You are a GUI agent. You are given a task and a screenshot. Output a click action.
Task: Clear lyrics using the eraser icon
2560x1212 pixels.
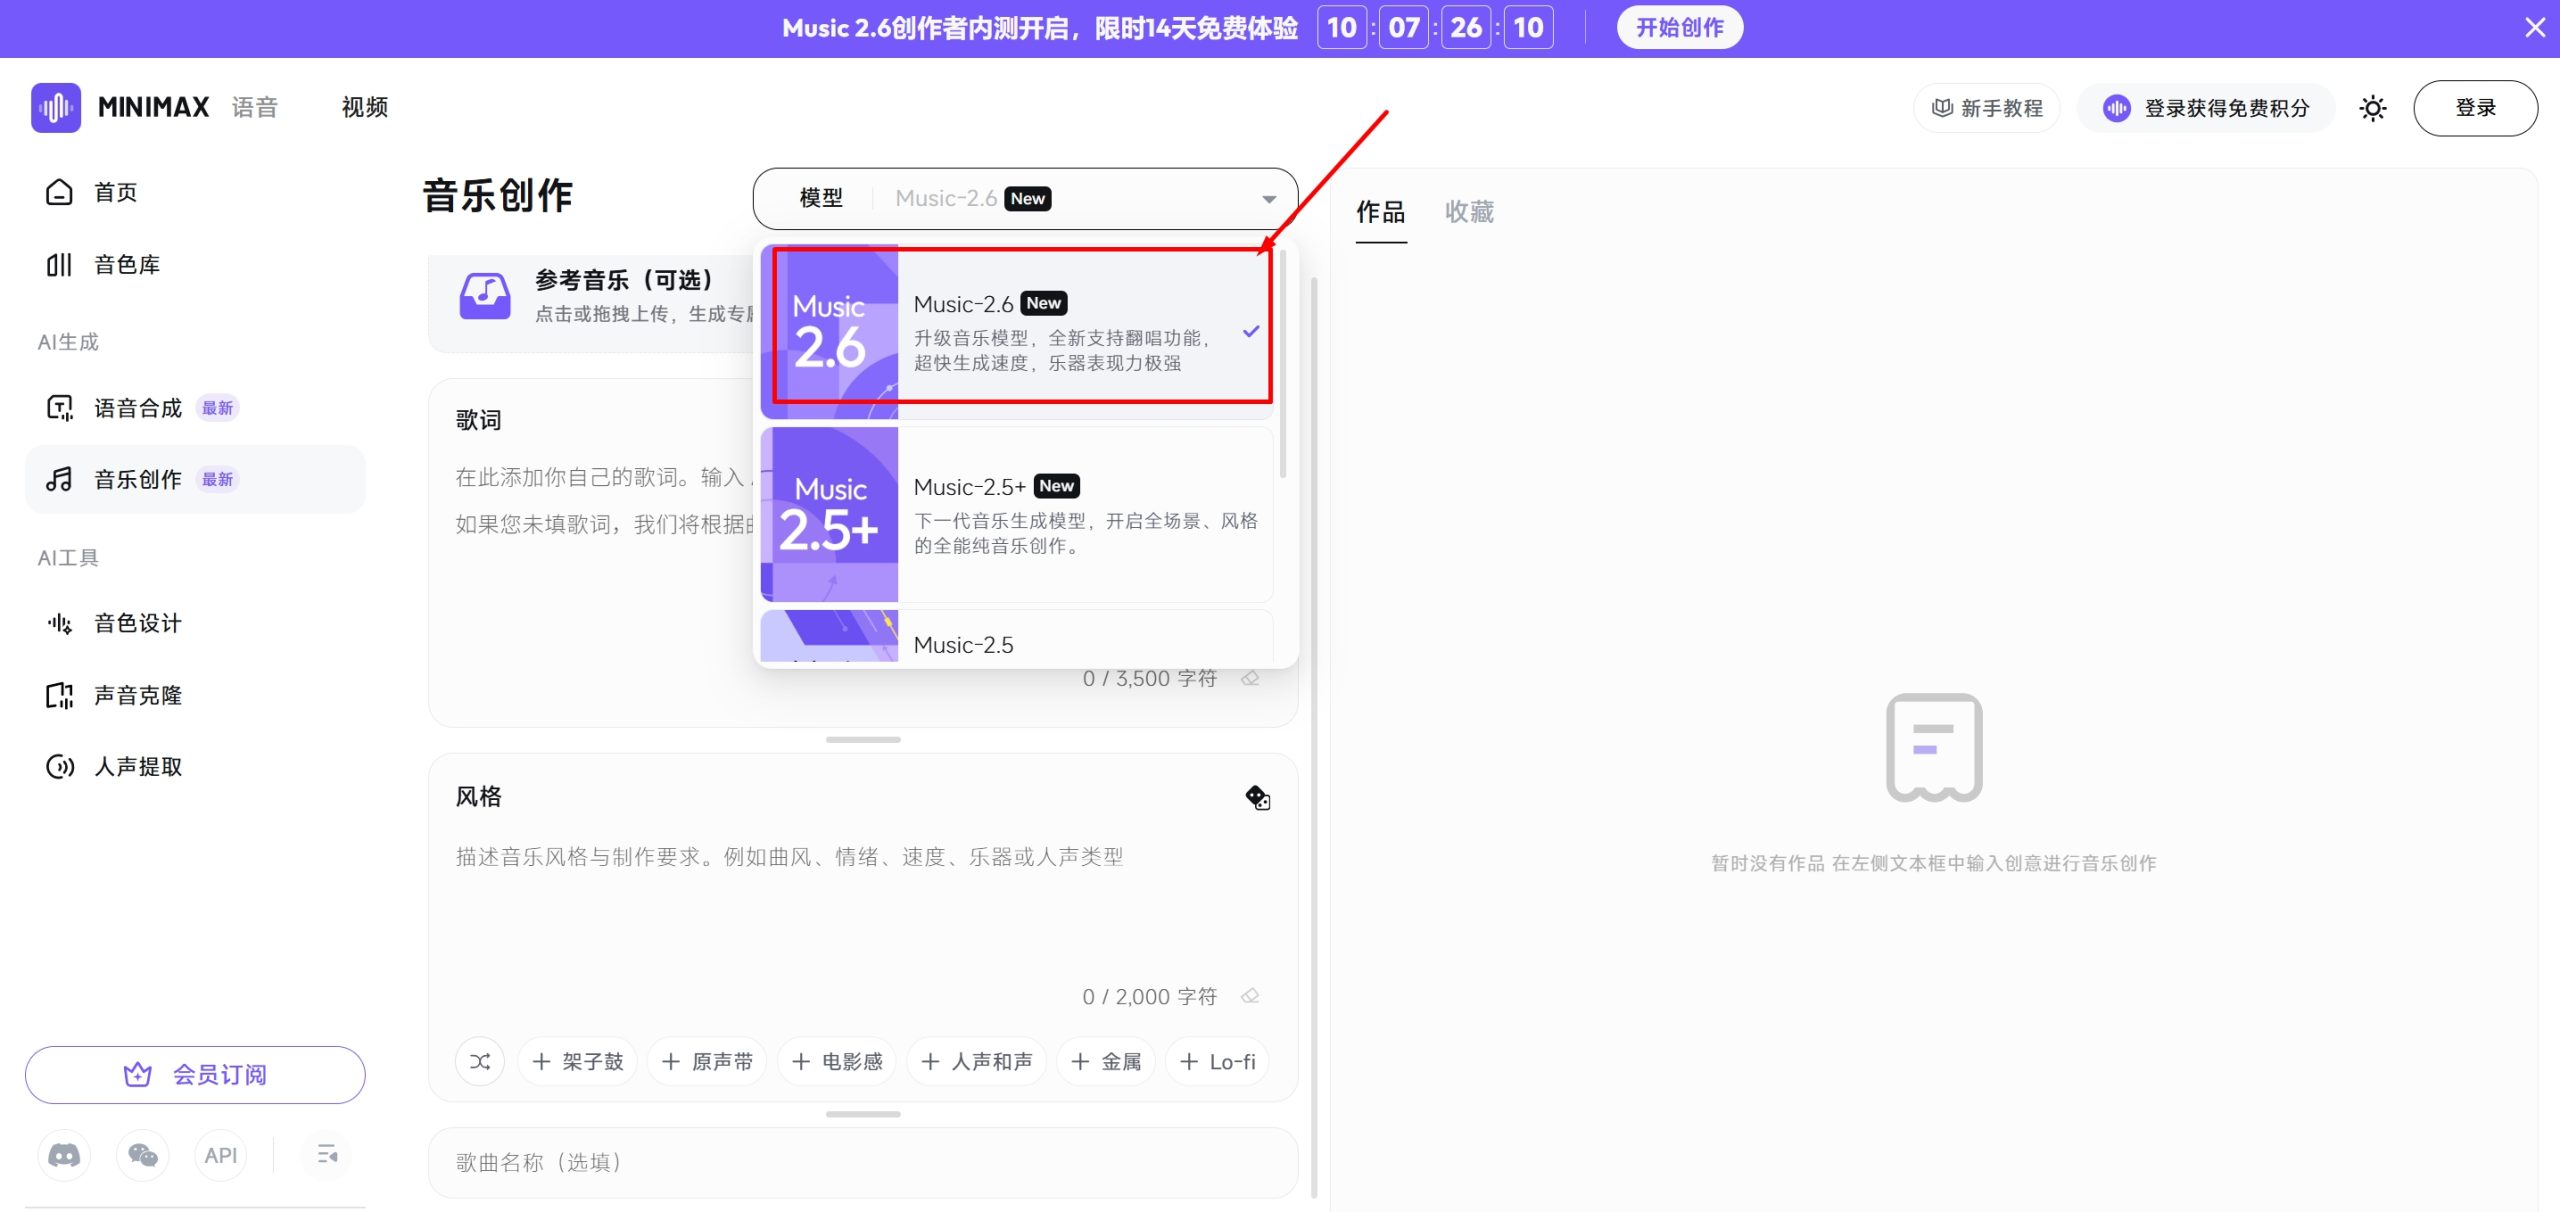pos(1250,678)
